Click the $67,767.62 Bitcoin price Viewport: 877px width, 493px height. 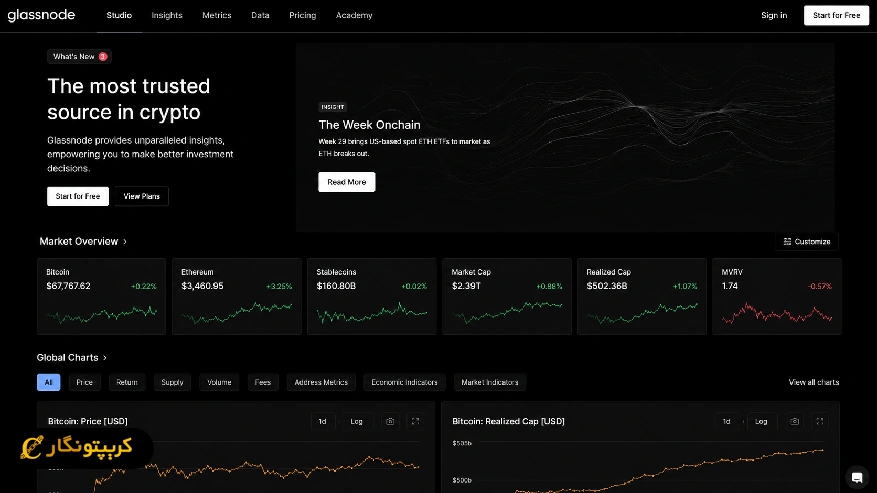[68, 286]
